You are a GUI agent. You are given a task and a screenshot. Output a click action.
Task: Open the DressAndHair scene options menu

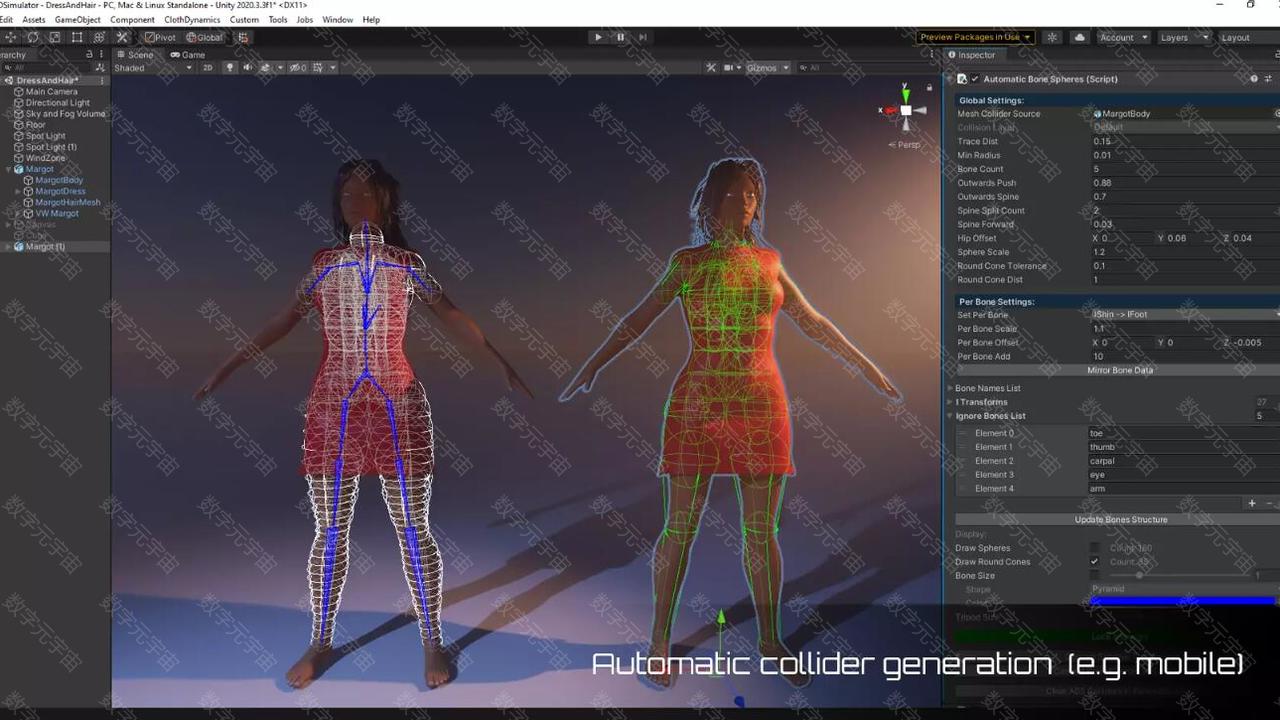(103, 80)
